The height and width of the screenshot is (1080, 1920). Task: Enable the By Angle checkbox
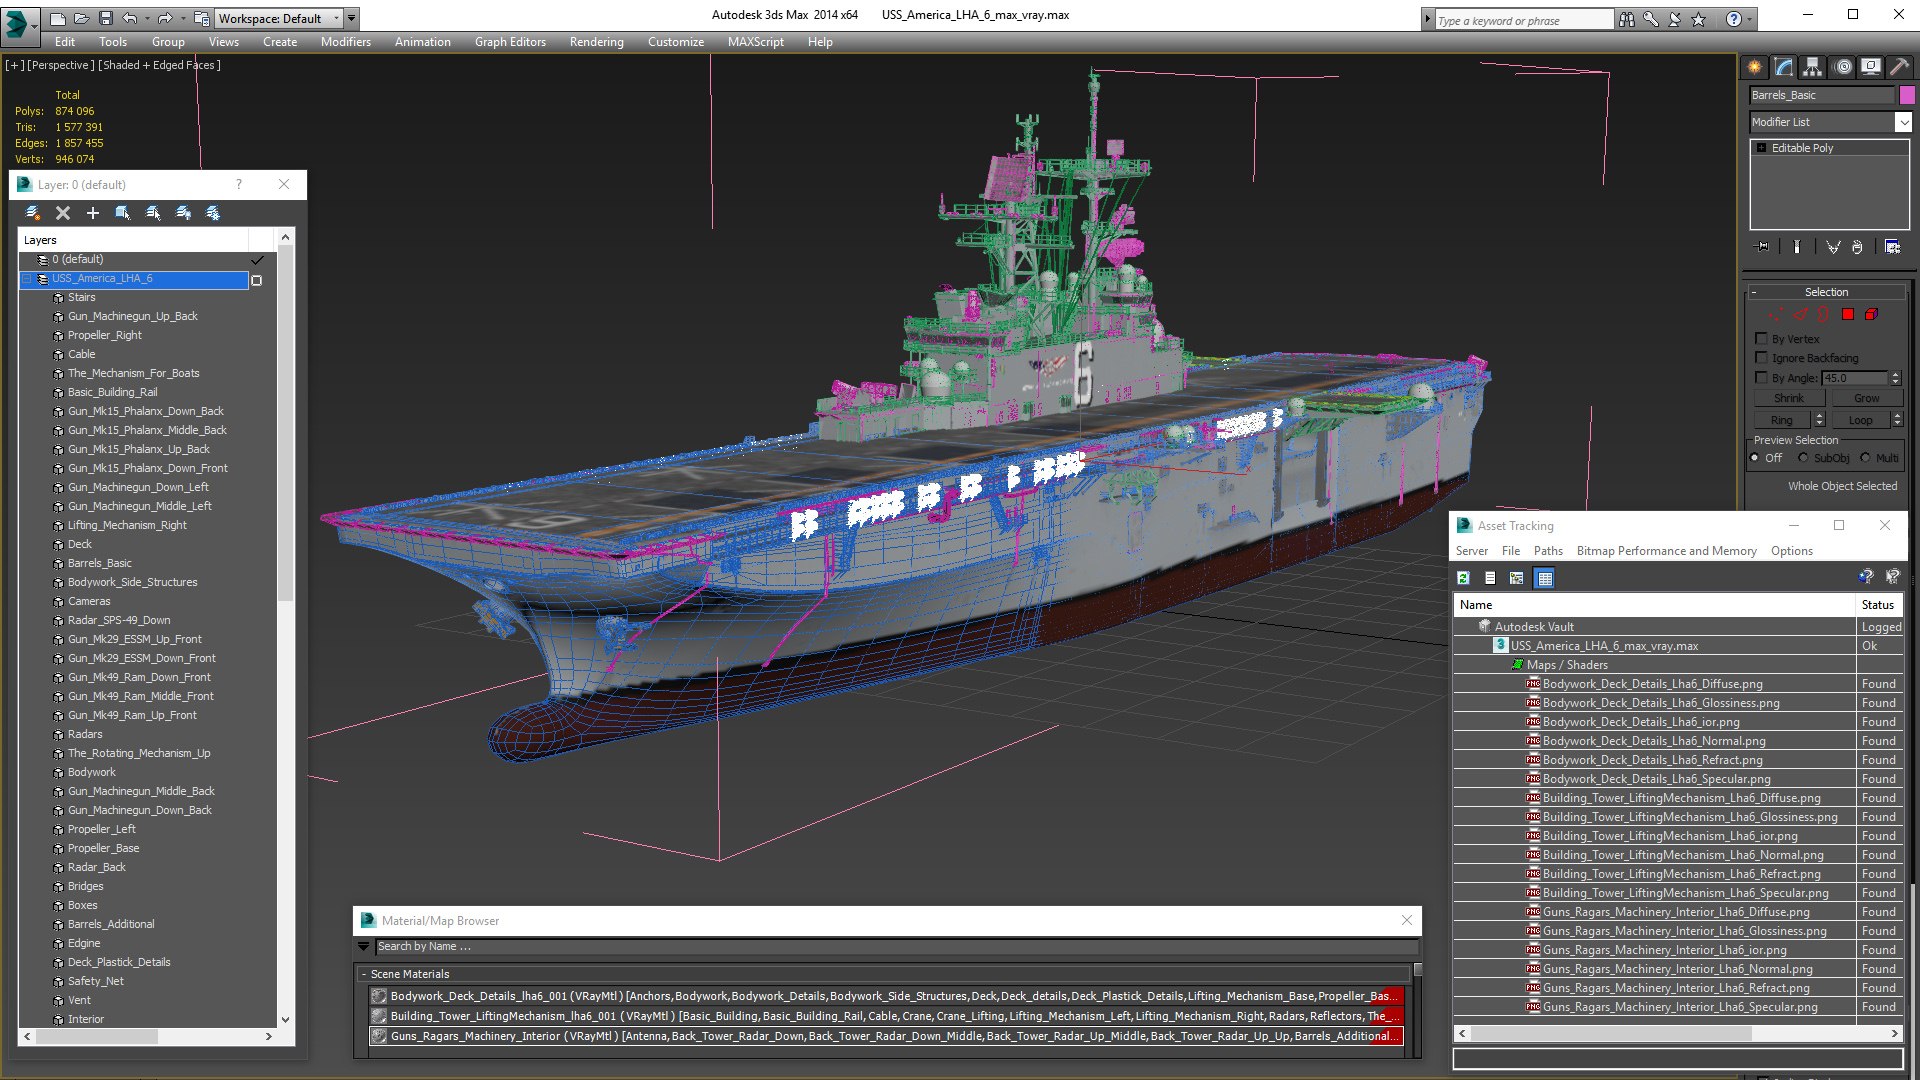1762,377
